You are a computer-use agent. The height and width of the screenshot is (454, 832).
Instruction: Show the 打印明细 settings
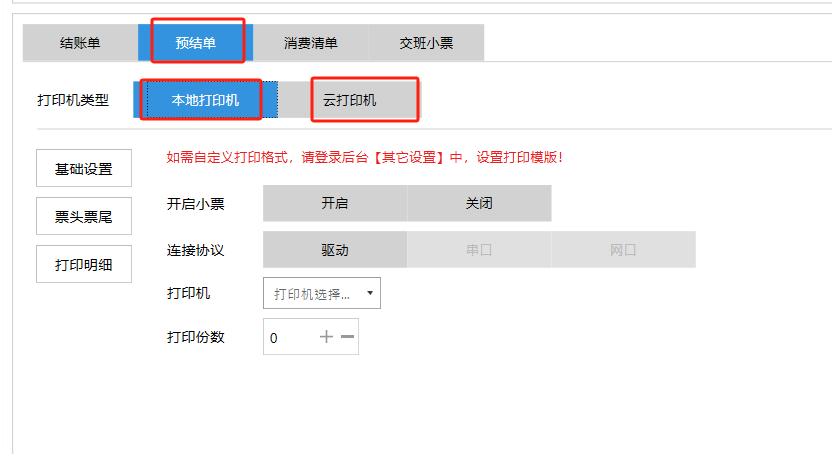coord(84,264)
